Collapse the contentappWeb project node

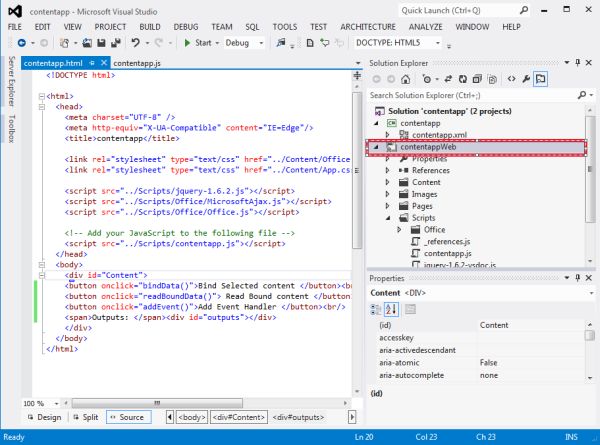(377, 147)
